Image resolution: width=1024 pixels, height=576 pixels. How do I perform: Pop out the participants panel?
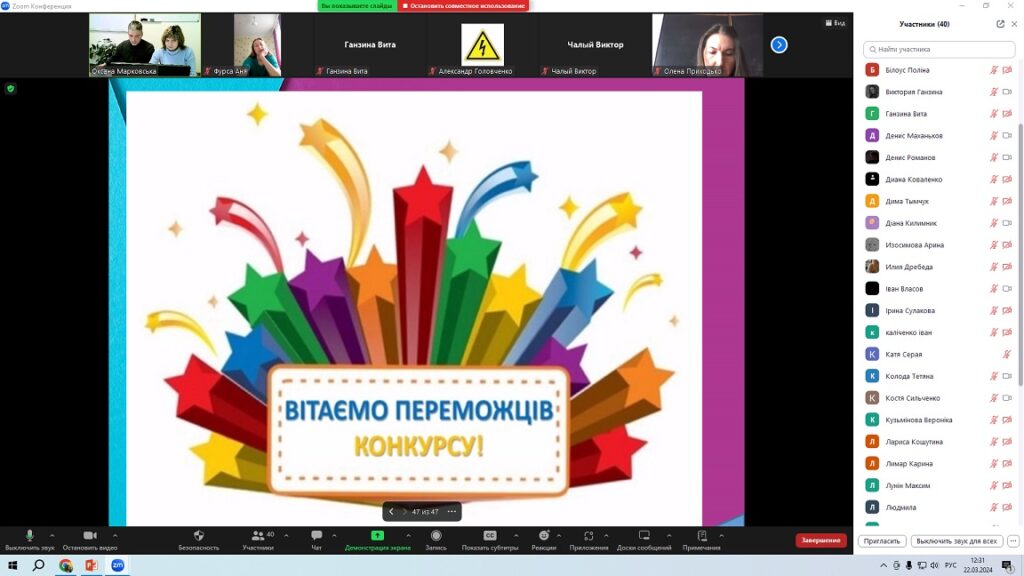[x=1000, y=24]
